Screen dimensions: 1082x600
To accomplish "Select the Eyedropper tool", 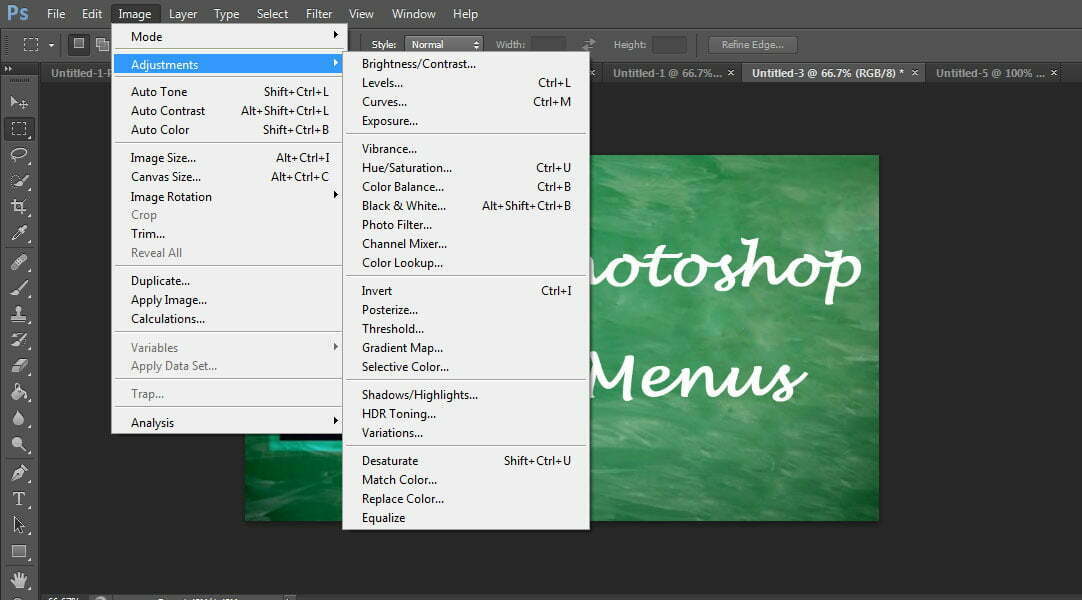I will [x=19, y=234].
